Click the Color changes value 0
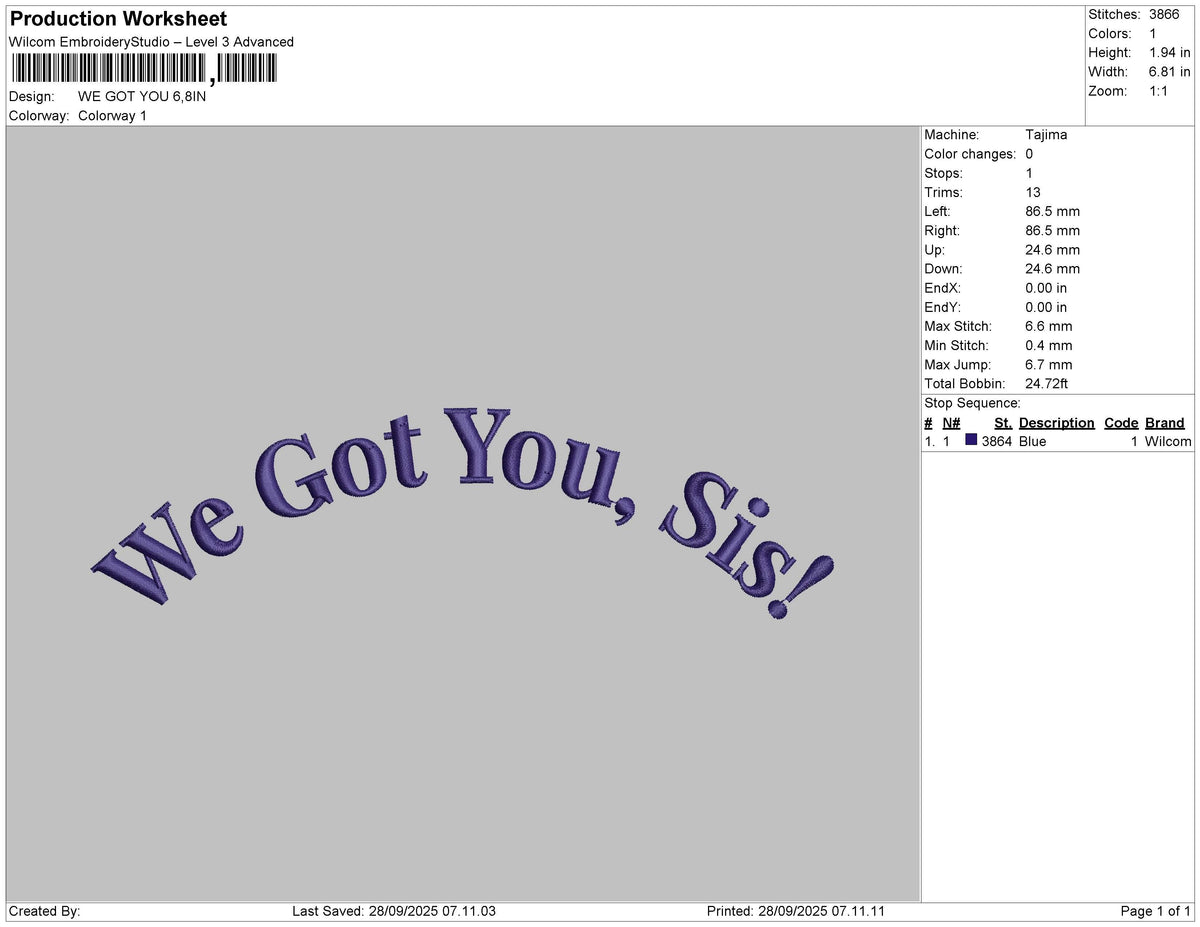 click(x=1029, y=154)
